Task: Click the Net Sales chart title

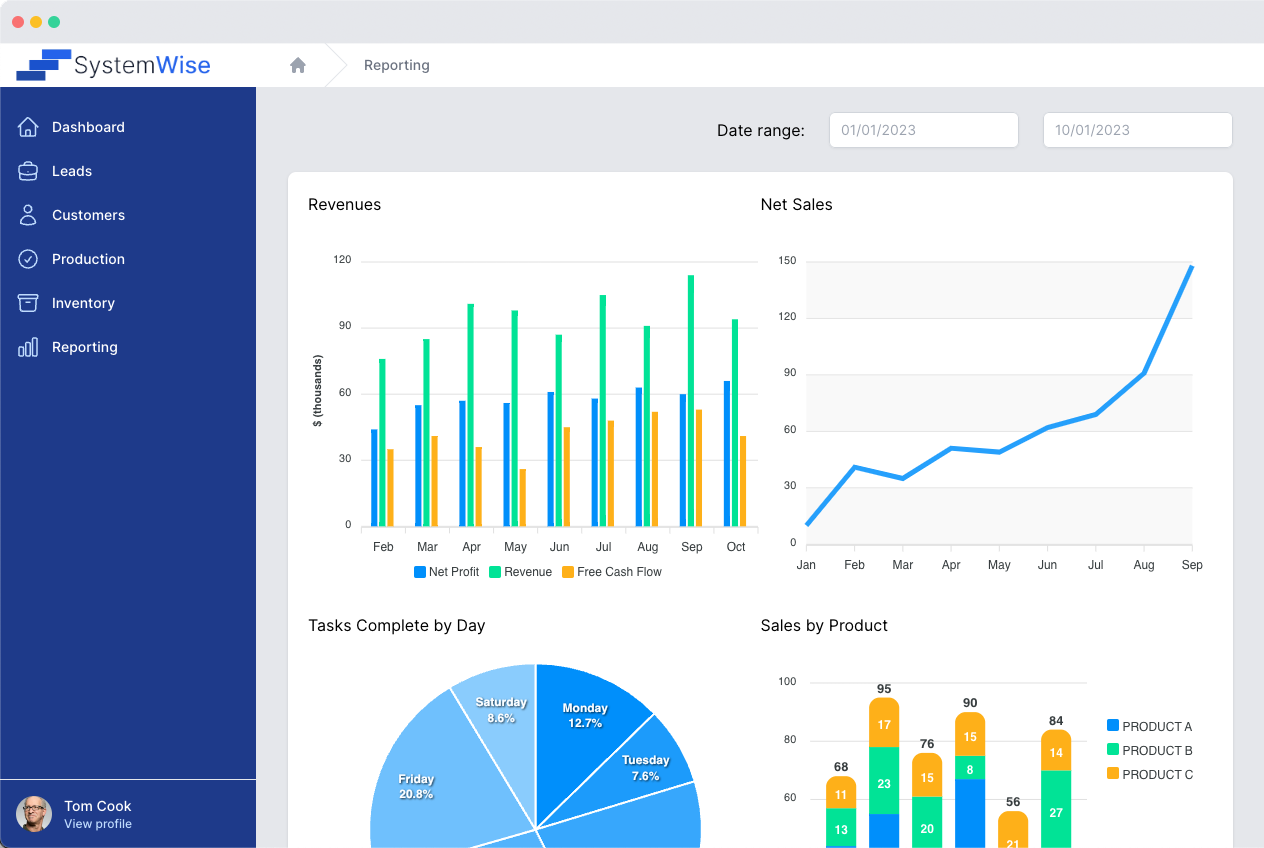Action: (797, 205)
